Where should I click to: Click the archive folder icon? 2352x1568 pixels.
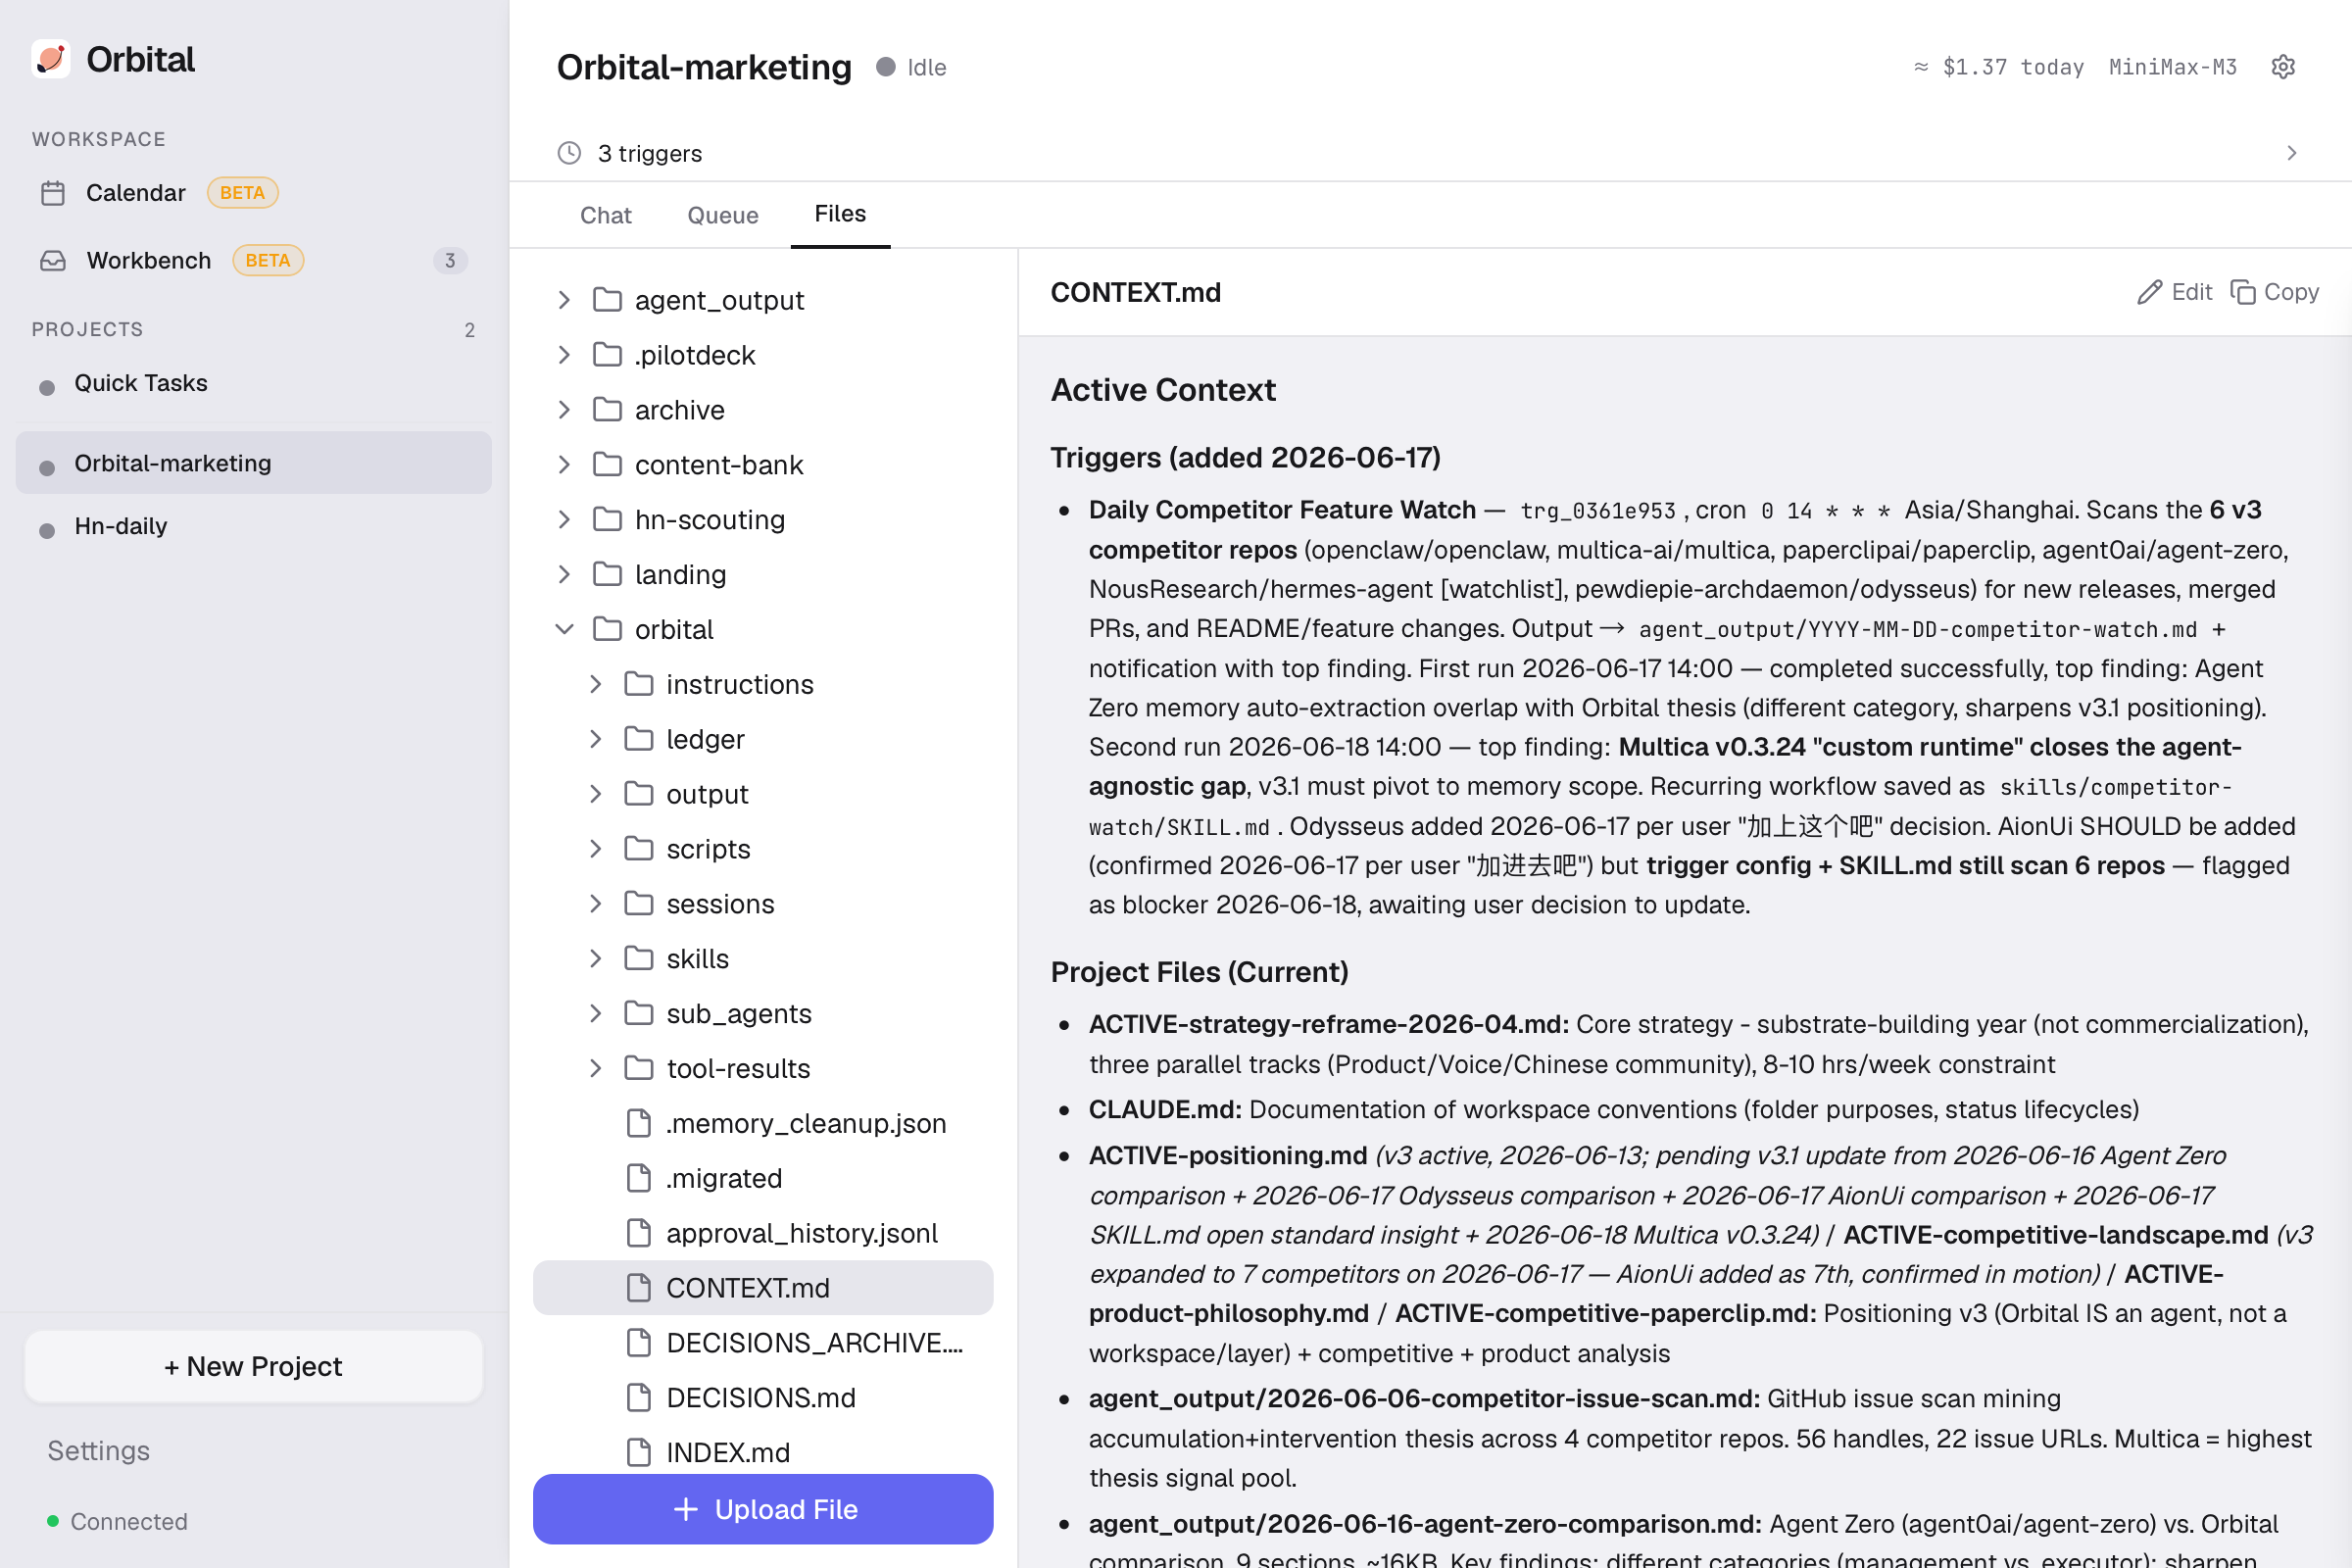[607, 410]
